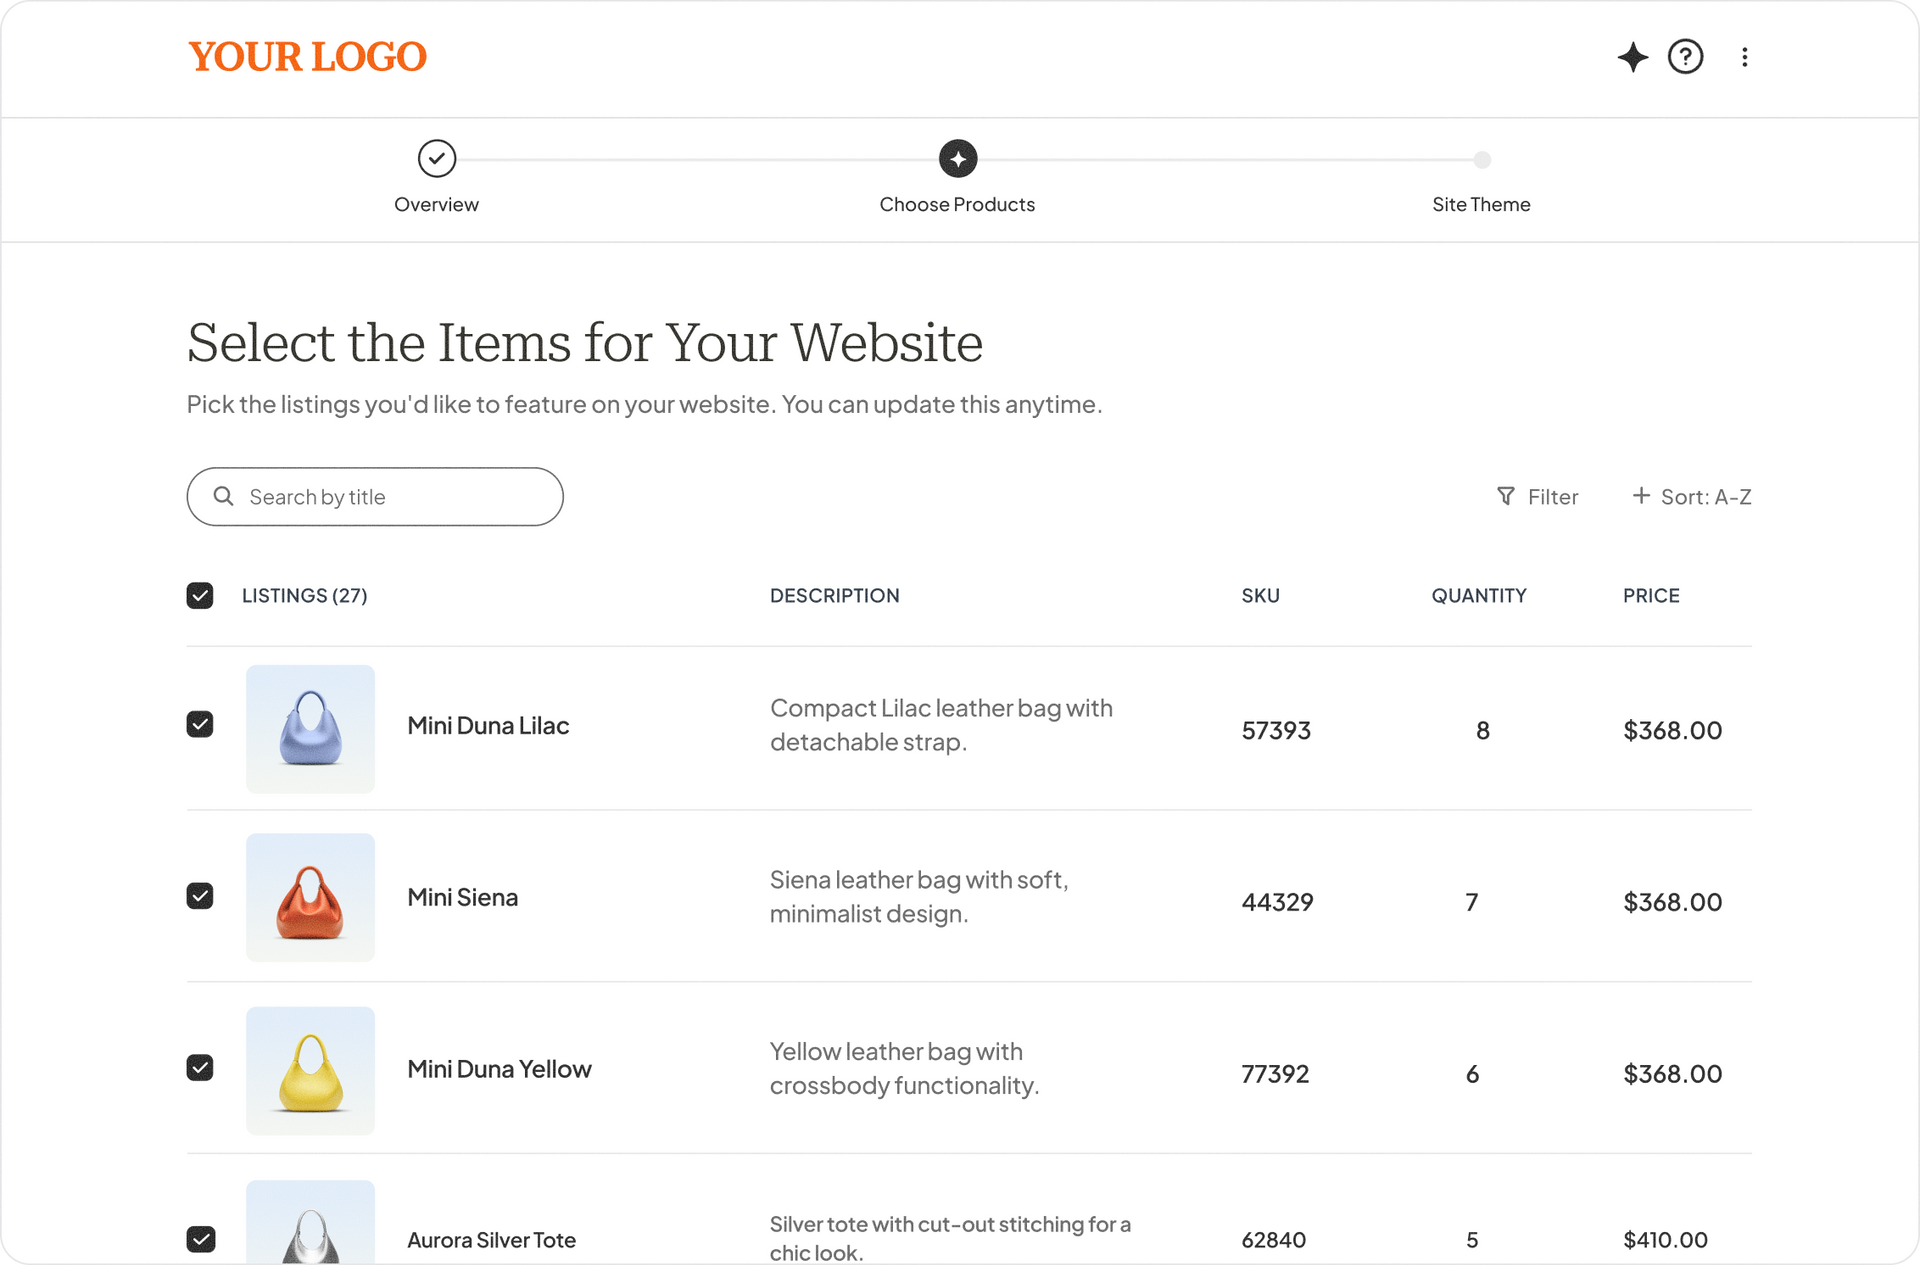This screenshot has width=1920, height=1265.
Task: Click the YOUR LOGO brand mark
Action: [307, 57]
